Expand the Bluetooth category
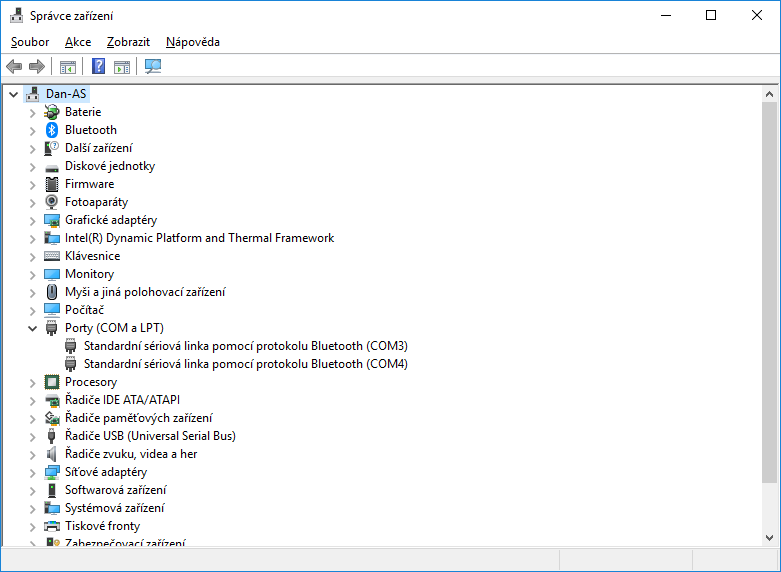Screen dimensions: 781x572 pos(32,131)
